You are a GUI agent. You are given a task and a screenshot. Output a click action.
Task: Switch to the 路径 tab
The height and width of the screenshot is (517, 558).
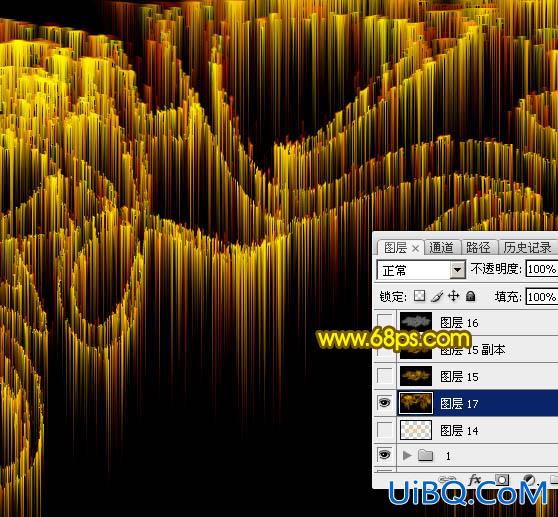point(479,247)
